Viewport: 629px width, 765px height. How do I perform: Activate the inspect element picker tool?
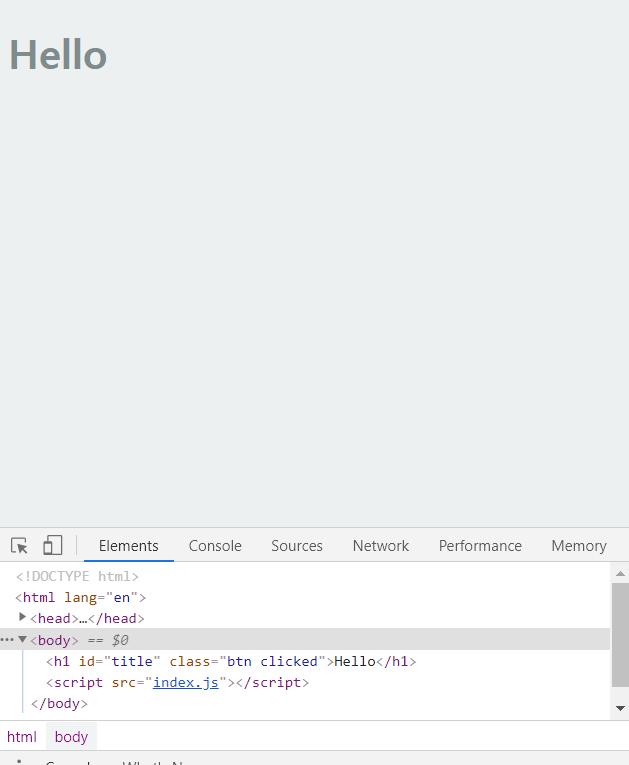[x=20, y=545]
